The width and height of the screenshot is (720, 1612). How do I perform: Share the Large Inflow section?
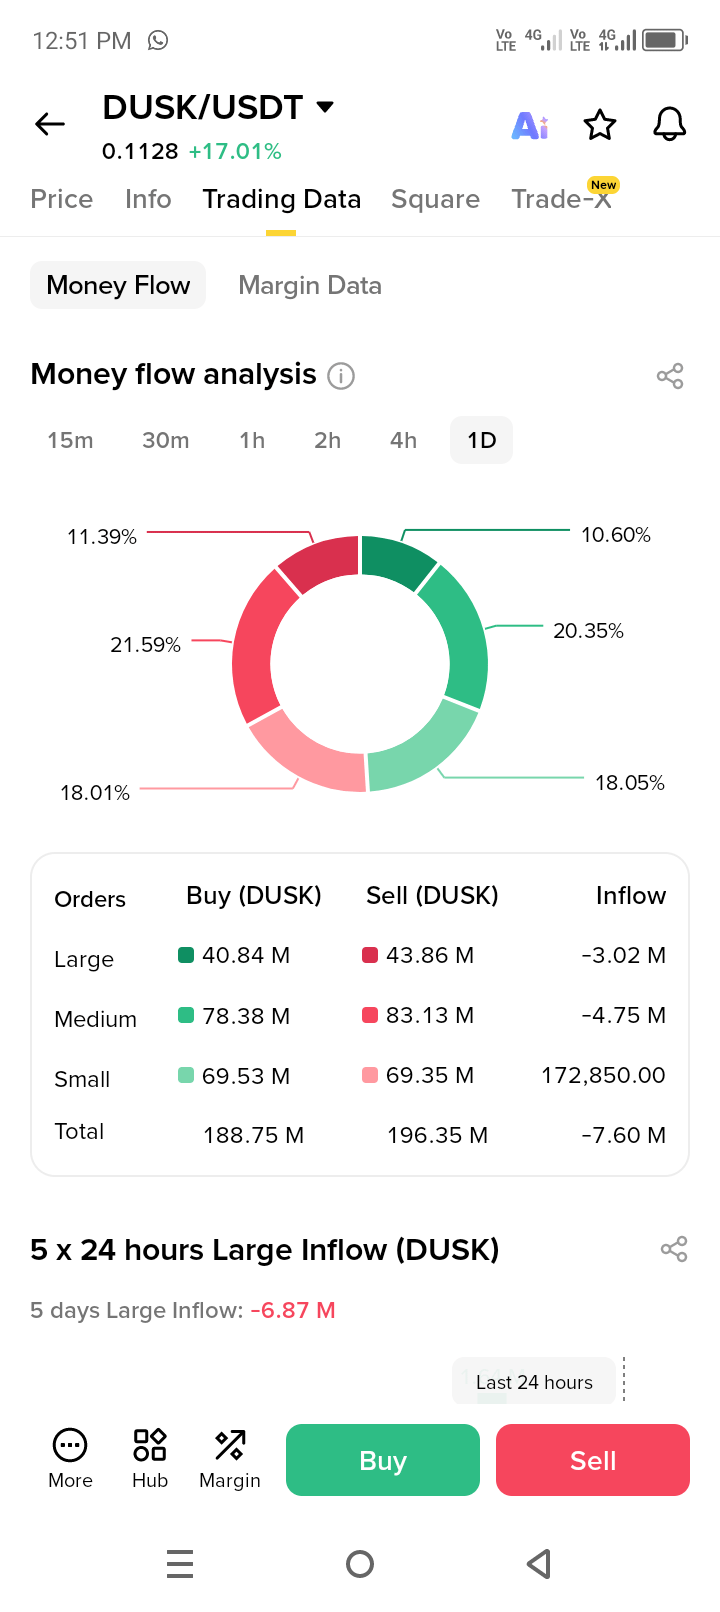[674, 1249]
